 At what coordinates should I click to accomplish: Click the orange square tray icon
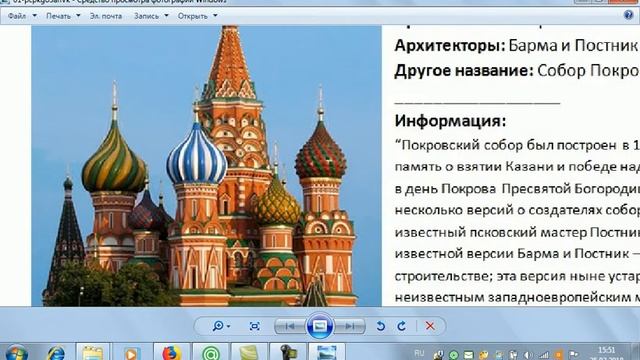559,355
